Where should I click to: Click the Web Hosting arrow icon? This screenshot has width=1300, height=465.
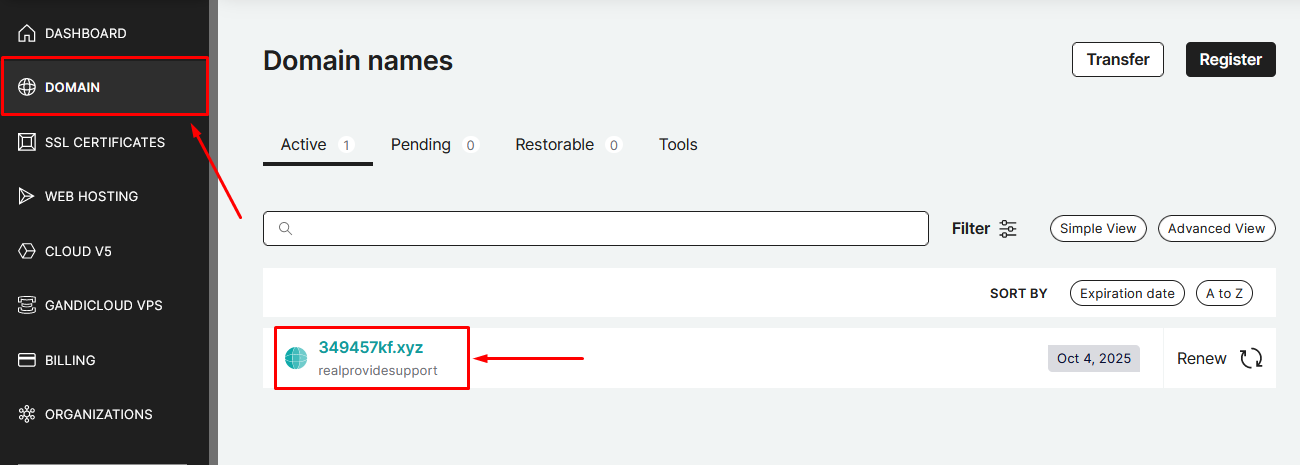(27, 196)
